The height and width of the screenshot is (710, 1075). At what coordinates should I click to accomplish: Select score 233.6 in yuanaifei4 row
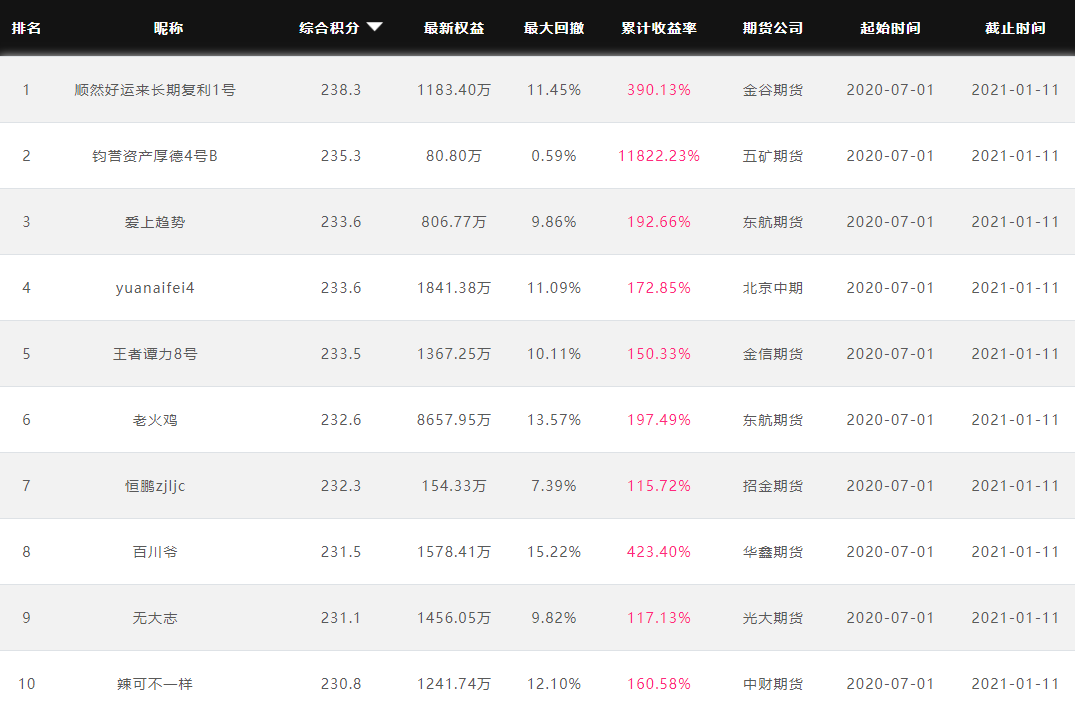341,288
